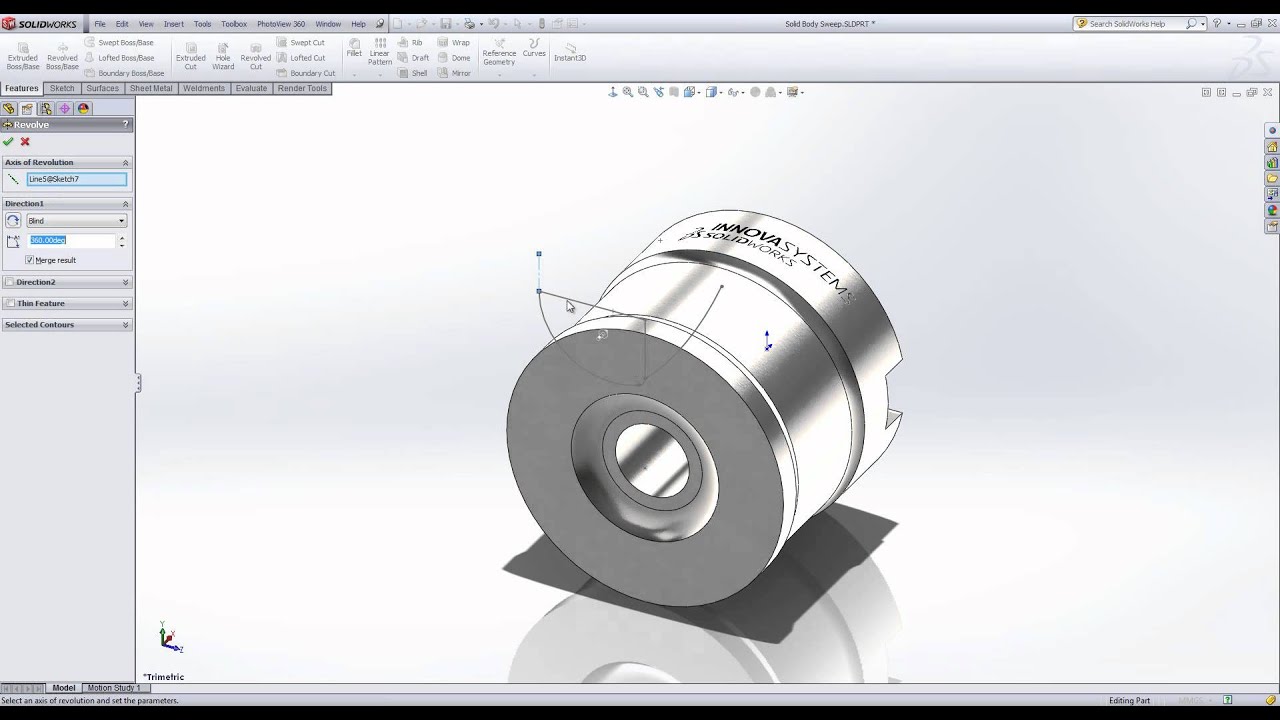Switch to the Weldments tab

204,88
